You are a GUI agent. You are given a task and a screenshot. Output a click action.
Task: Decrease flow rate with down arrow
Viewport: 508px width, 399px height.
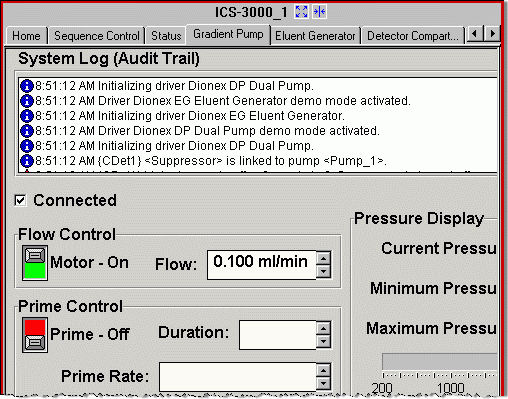pos(323,272)
